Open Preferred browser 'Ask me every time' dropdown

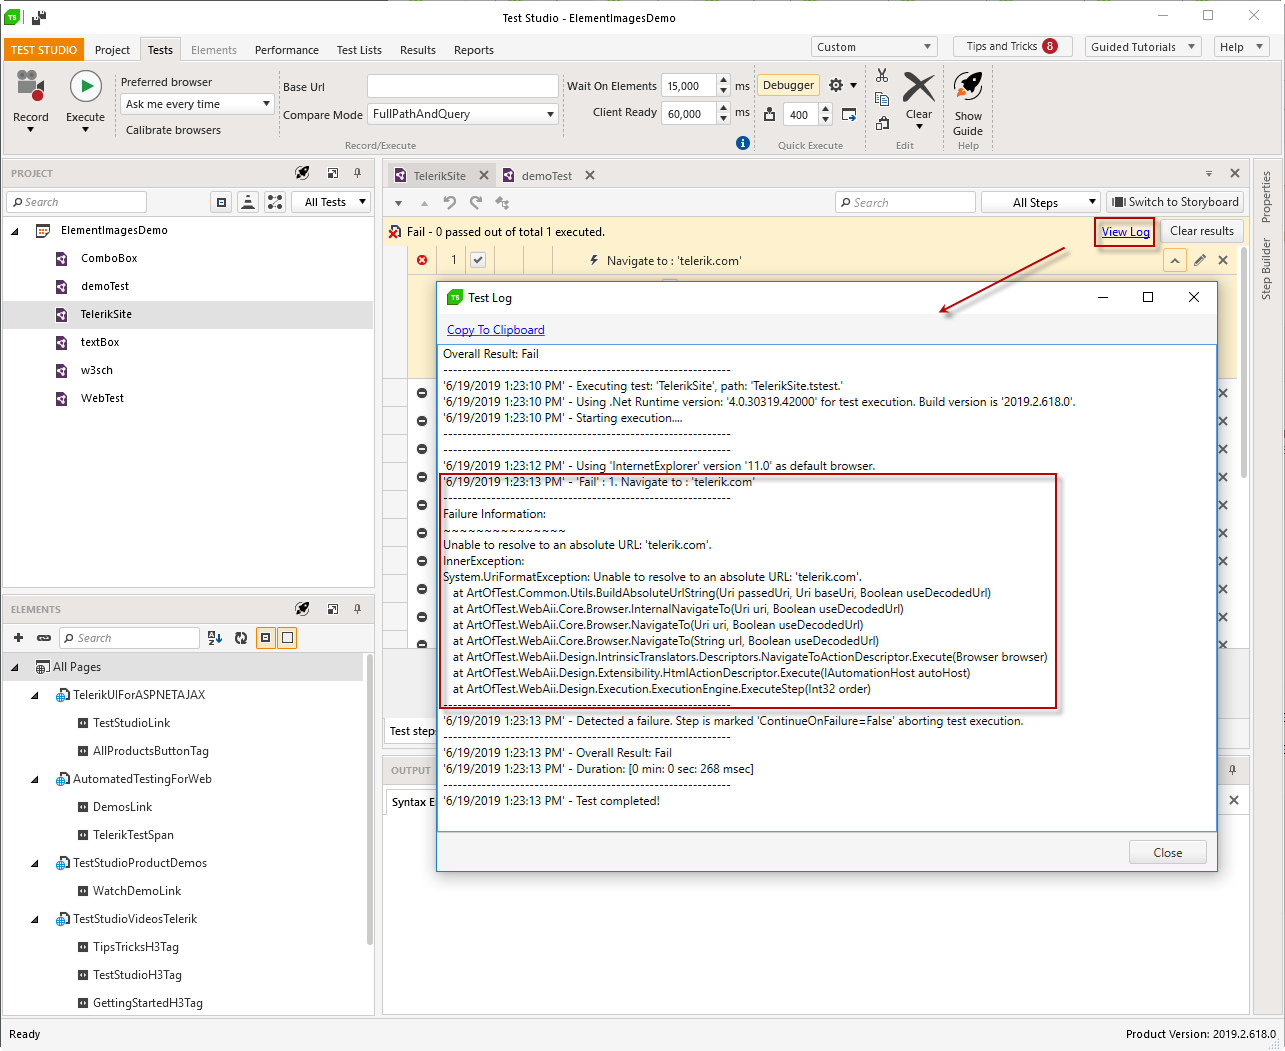pyautogui.click(x=197, y=104)
